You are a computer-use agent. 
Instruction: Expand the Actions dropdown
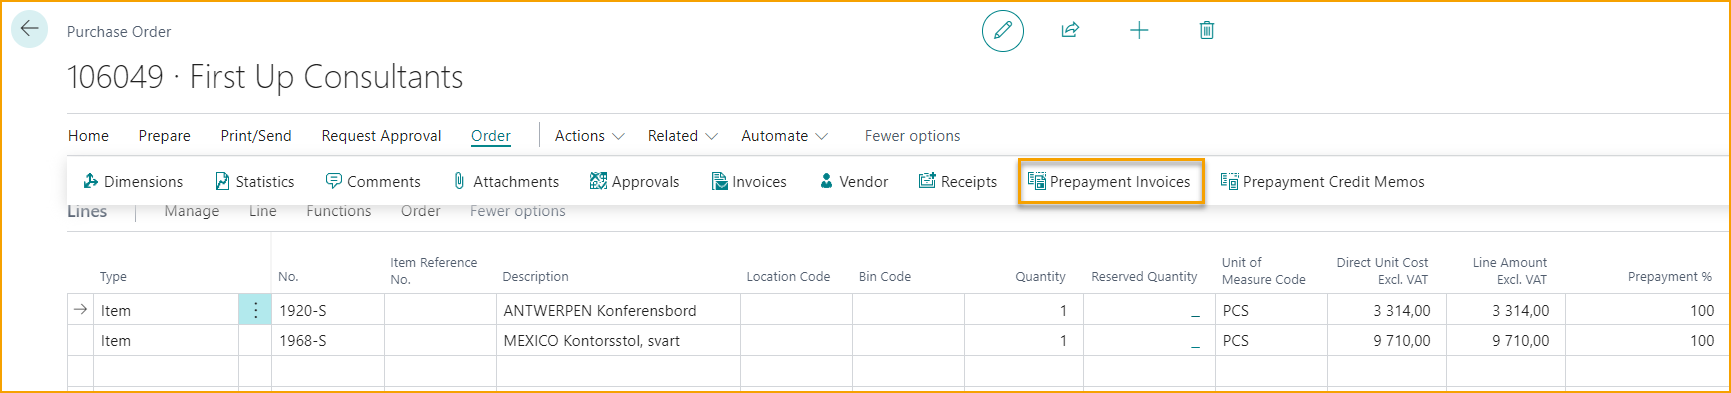pos(590,136)
